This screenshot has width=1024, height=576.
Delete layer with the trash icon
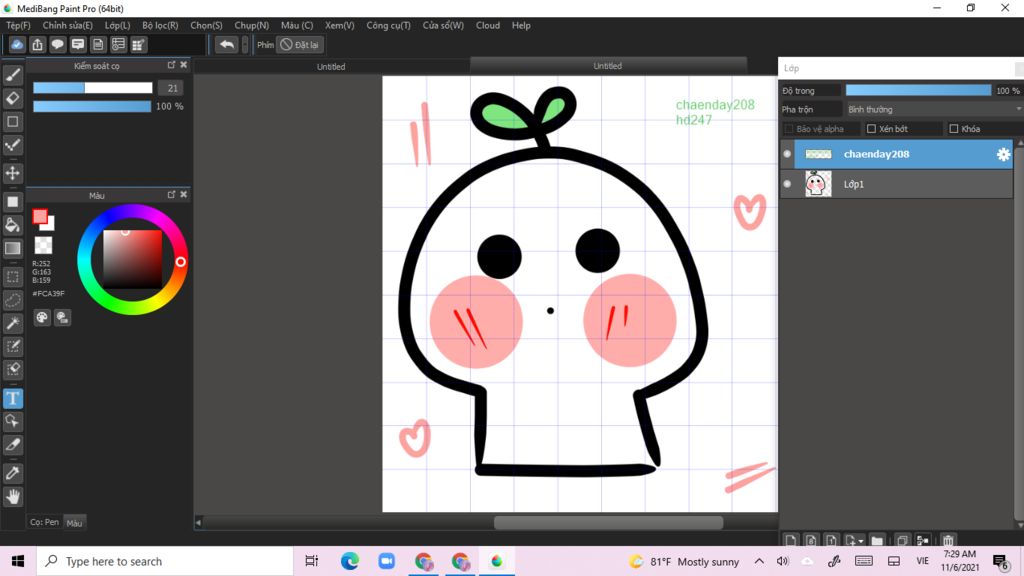948,540
